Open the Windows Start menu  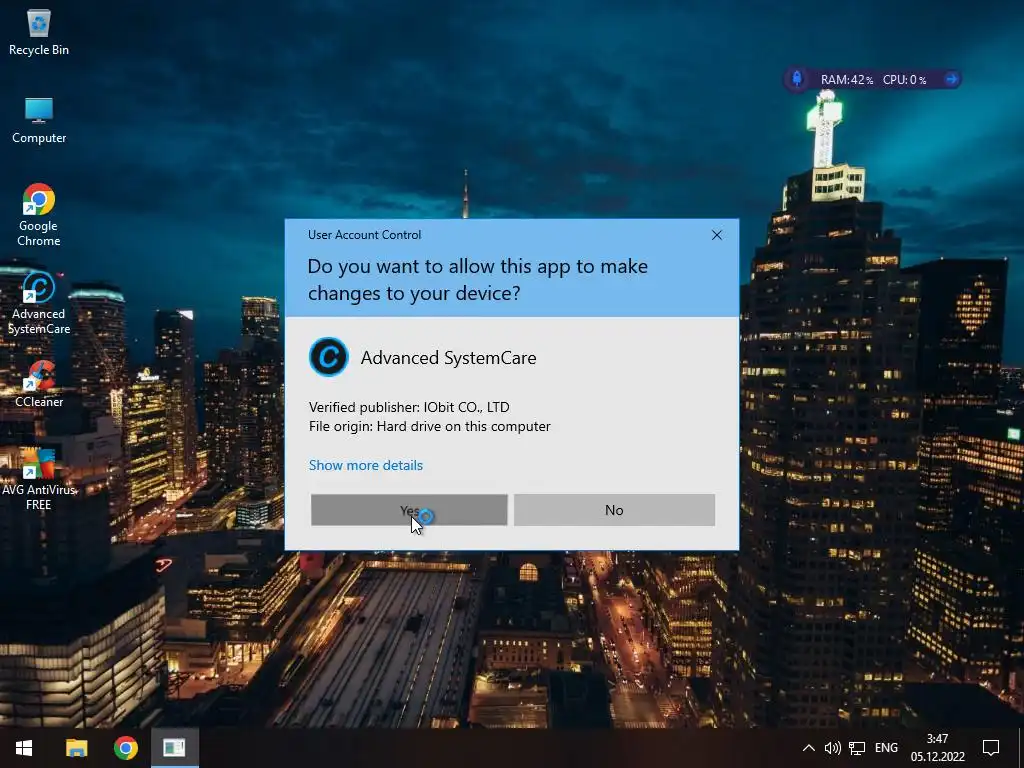[24, 748]
